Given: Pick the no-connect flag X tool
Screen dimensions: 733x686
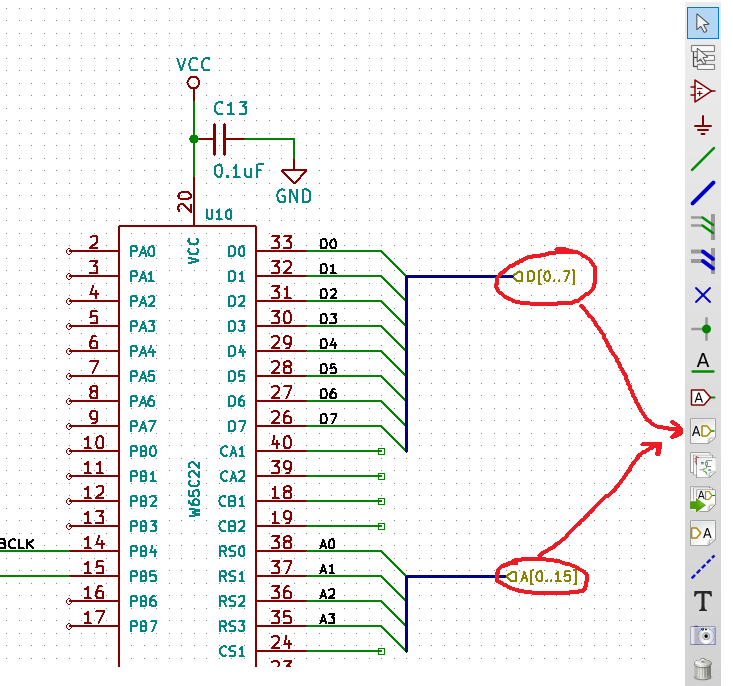Looking at the screenshot, I should pos(703,294).
